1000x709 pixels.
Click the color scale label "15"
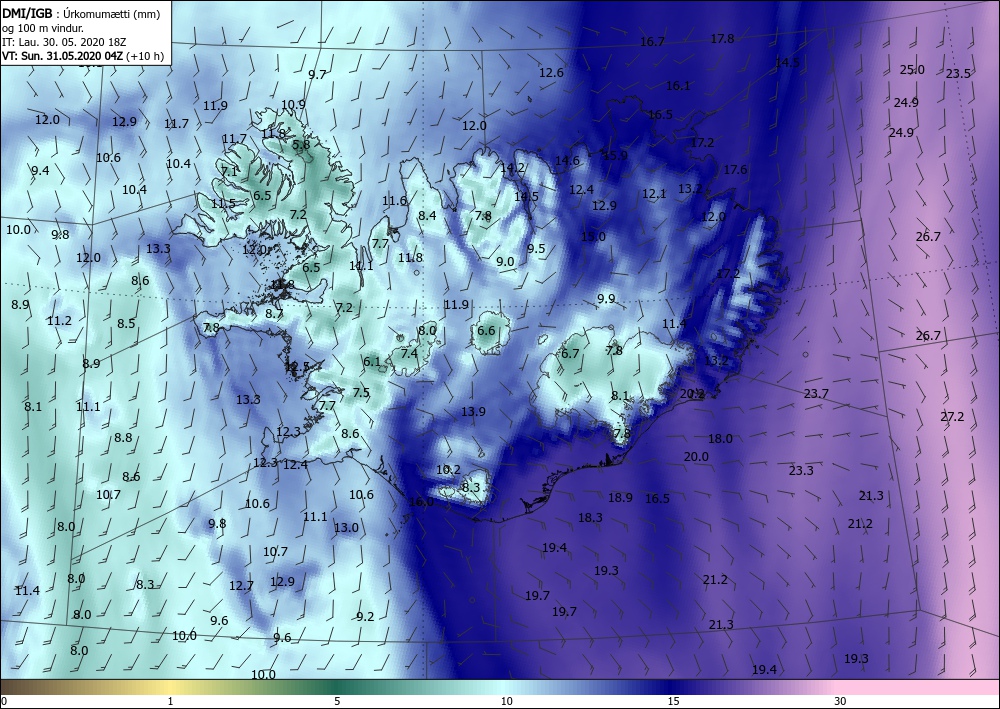[673, 701]
